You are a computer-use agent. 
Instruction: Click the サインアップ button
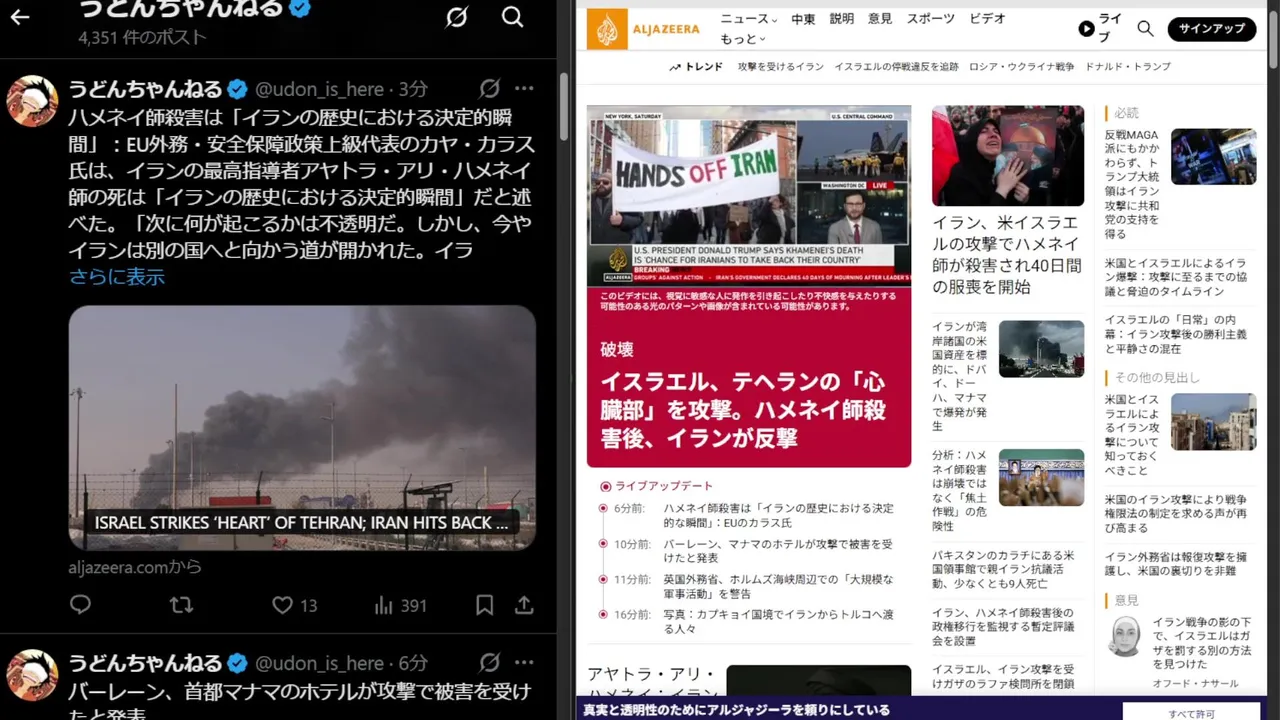pyautogui.click(x=1212, y=29)
